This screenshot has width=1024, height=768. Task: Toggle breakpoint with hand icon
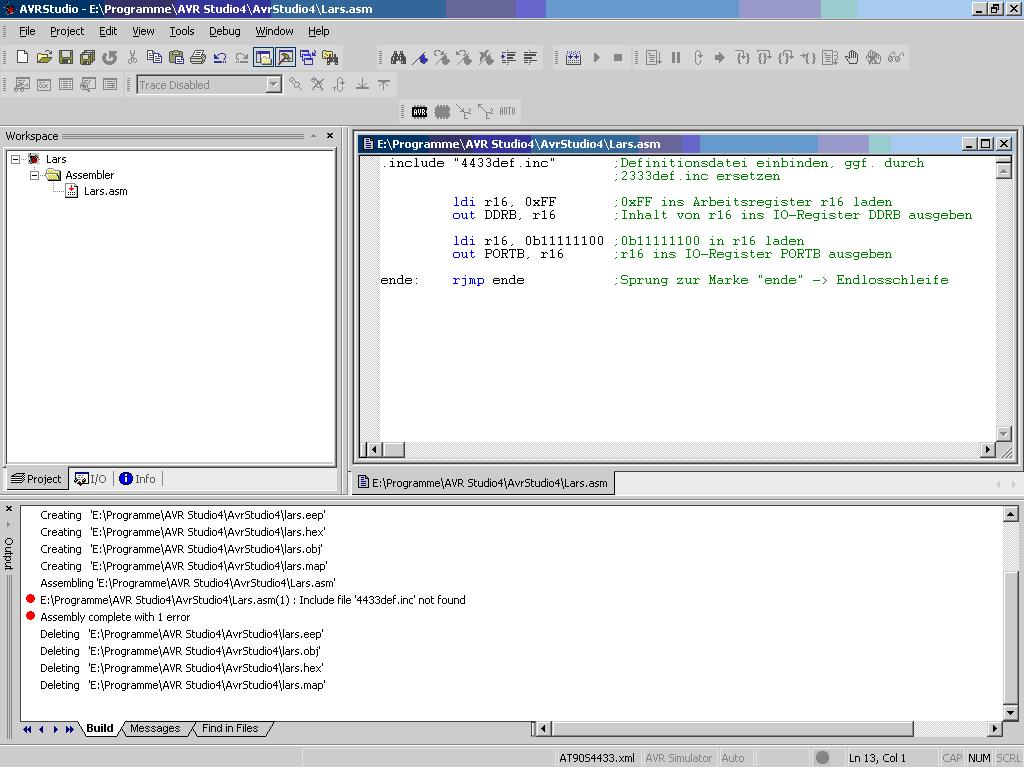tap(852, 57)
